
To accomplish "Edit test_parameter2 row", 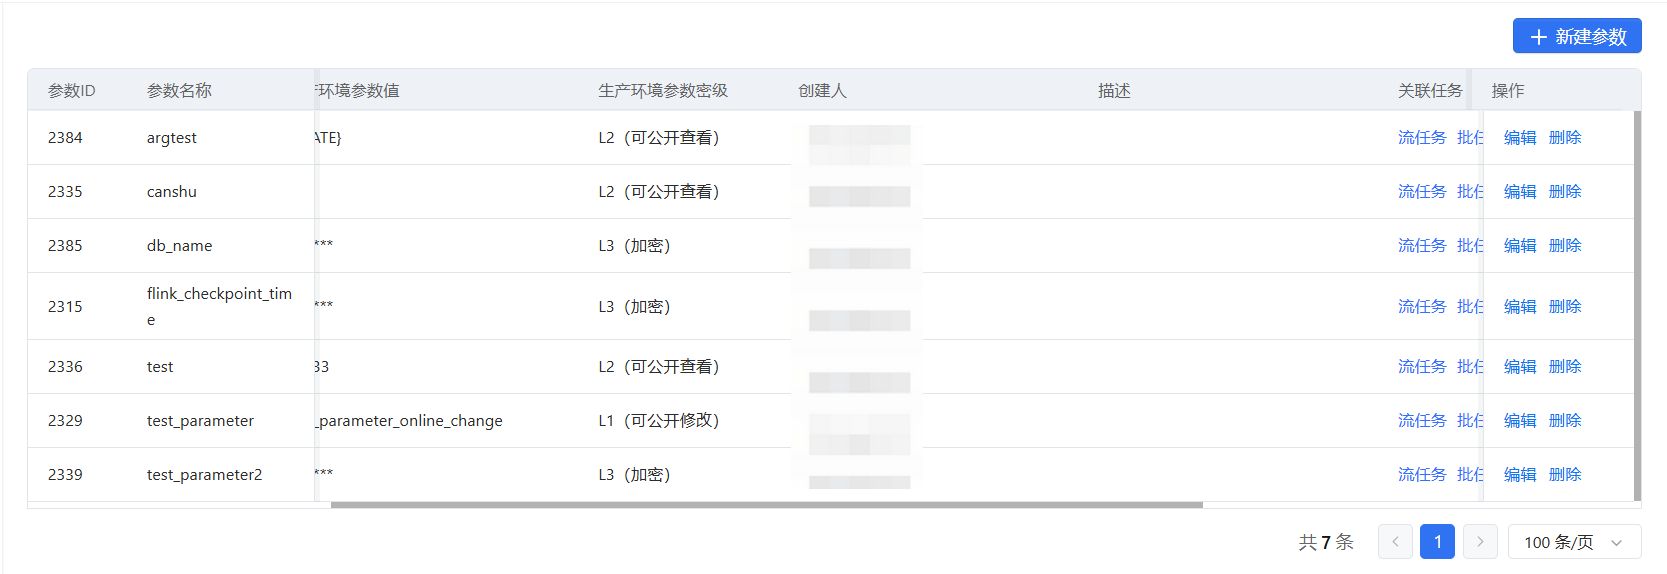I will (x=1519, y=475).
